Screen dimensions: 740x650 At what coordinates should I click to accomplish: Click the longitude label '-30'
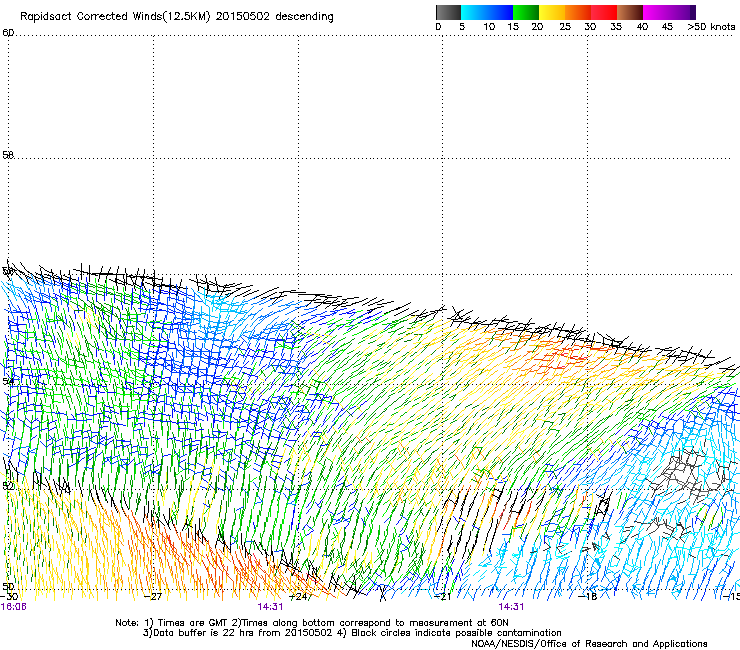(9, 597)
